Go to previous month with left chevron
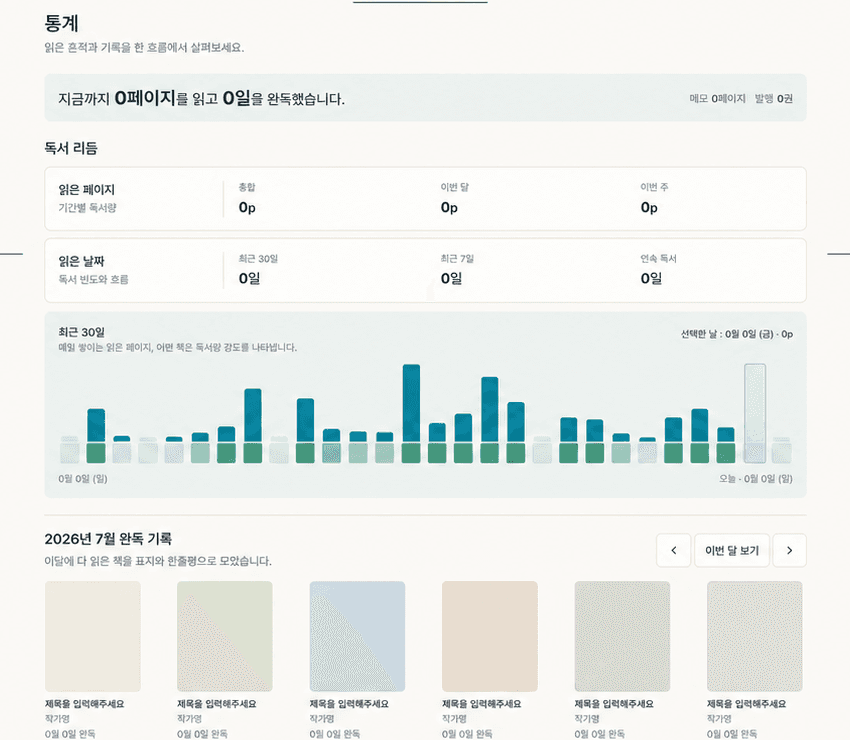This screenshot has height=740, width=850. [x=673, y=550]
